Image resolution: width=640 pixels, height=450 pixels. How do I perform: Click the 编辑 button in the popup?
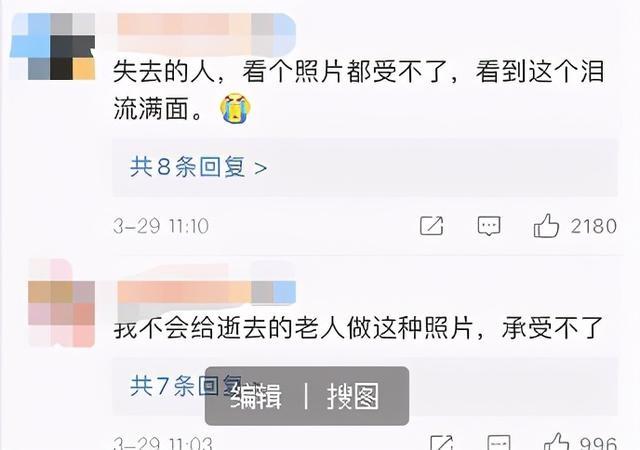click(x=256, y=396)
